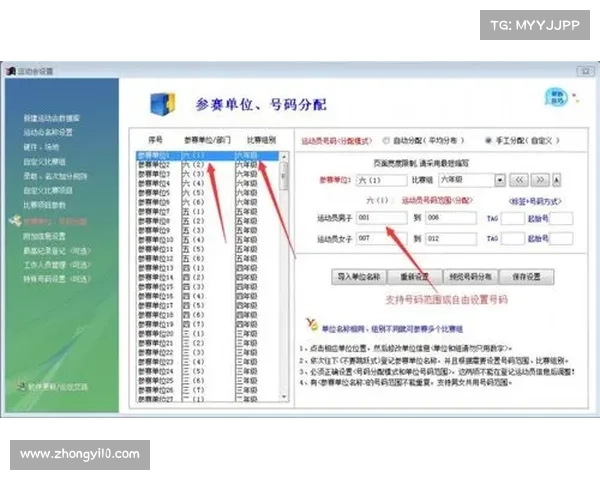
Task: Open the 比赛组 dropdown arrow
Action: [500, 180]
